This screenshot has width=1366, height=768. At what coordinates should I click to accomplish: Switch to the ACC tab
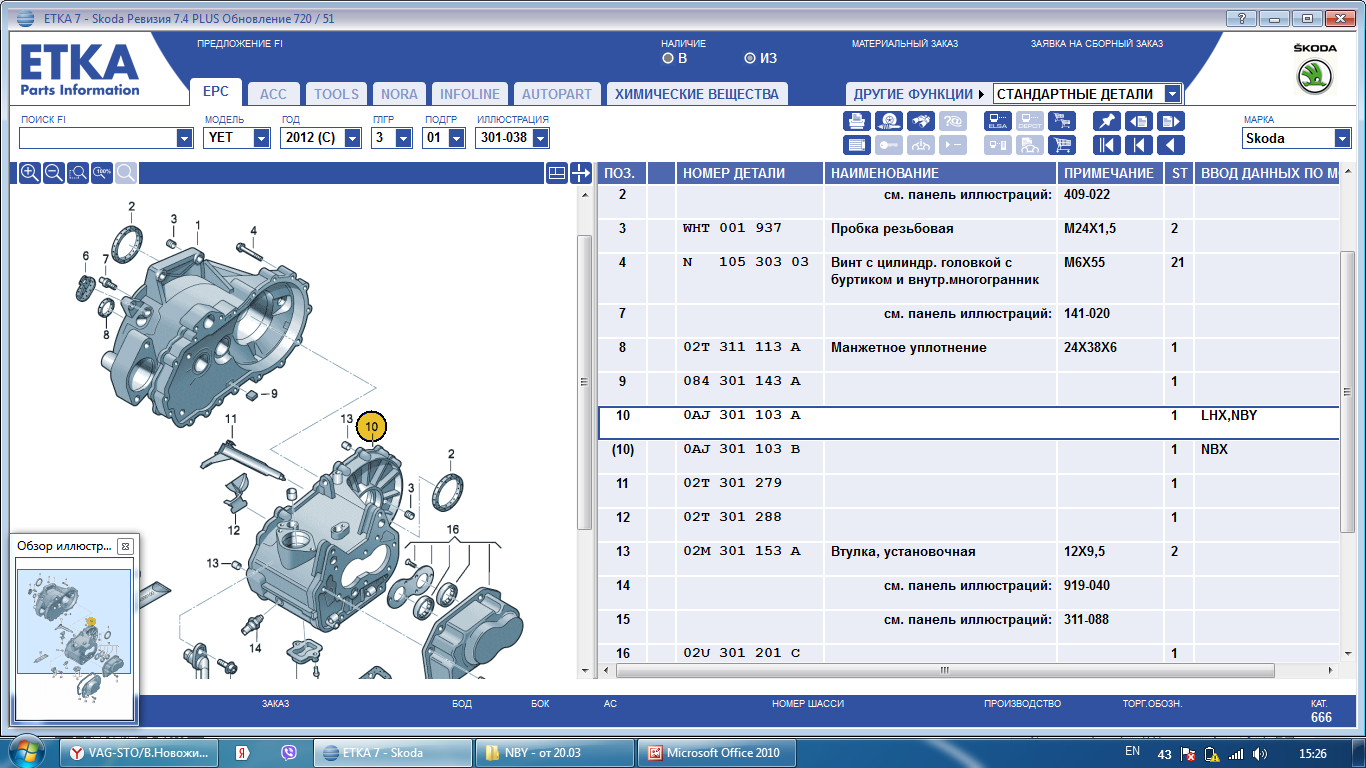(273, 94)
